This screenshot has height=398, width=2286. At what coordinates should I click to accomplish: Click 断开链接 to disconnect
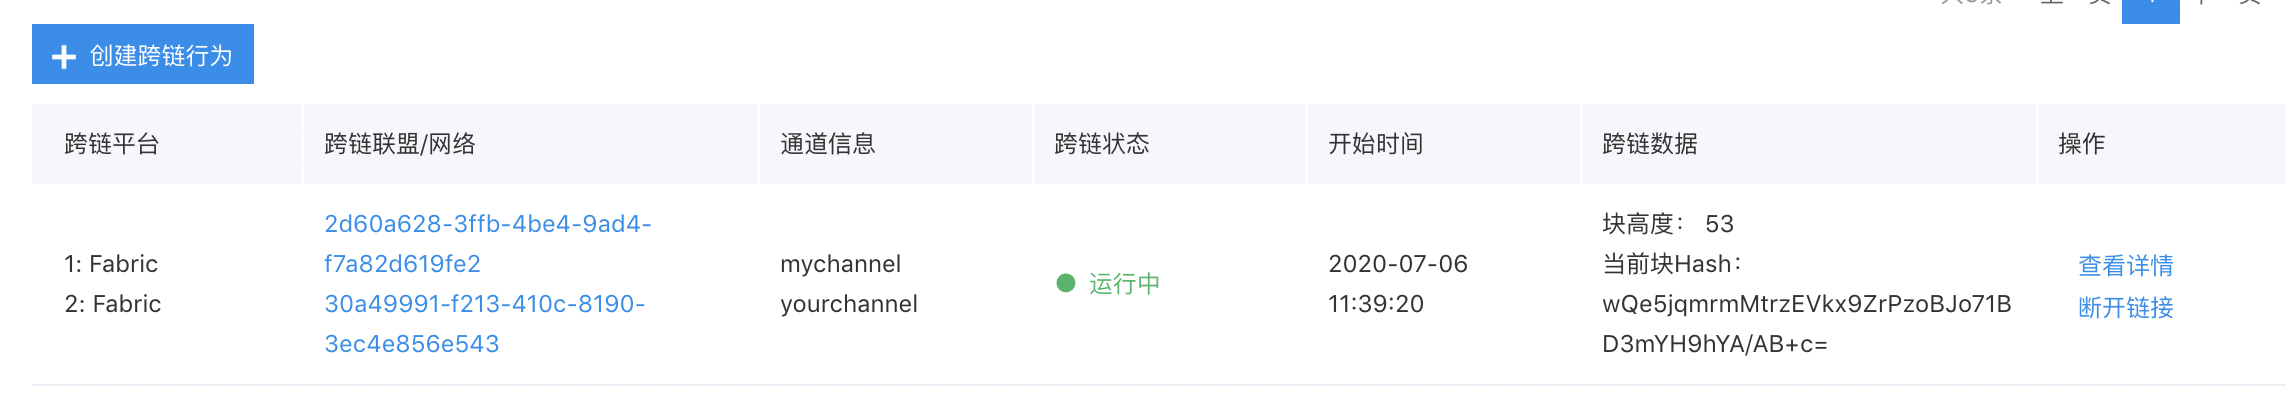coord(2126,307)
